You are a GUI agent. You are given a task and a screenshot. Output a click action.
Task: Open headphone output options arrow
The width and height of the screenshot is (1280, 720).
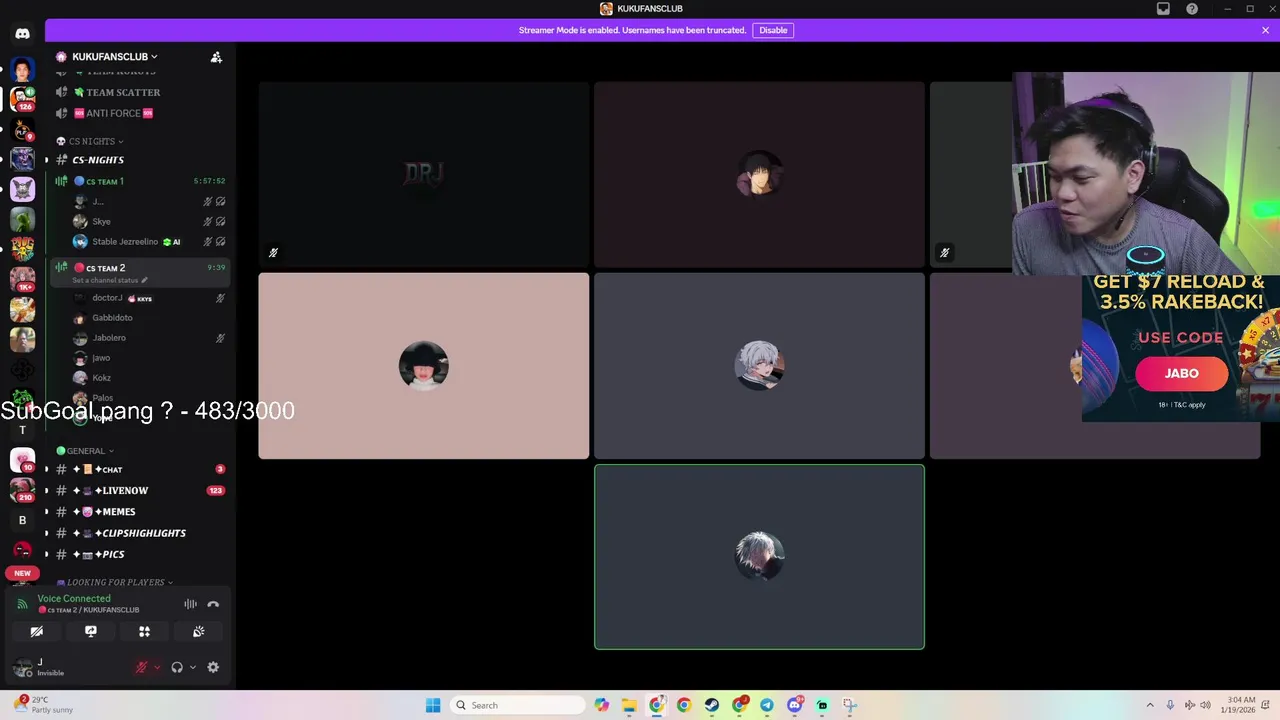pyautogui.click(x=193, y=667)
